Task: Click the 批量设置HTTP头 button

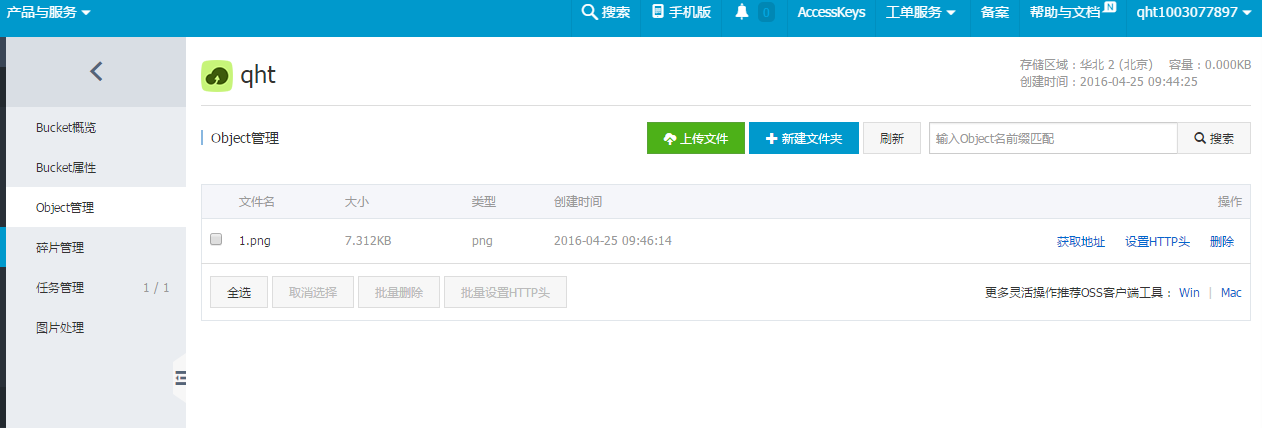Action: click(x=505, y=293)
